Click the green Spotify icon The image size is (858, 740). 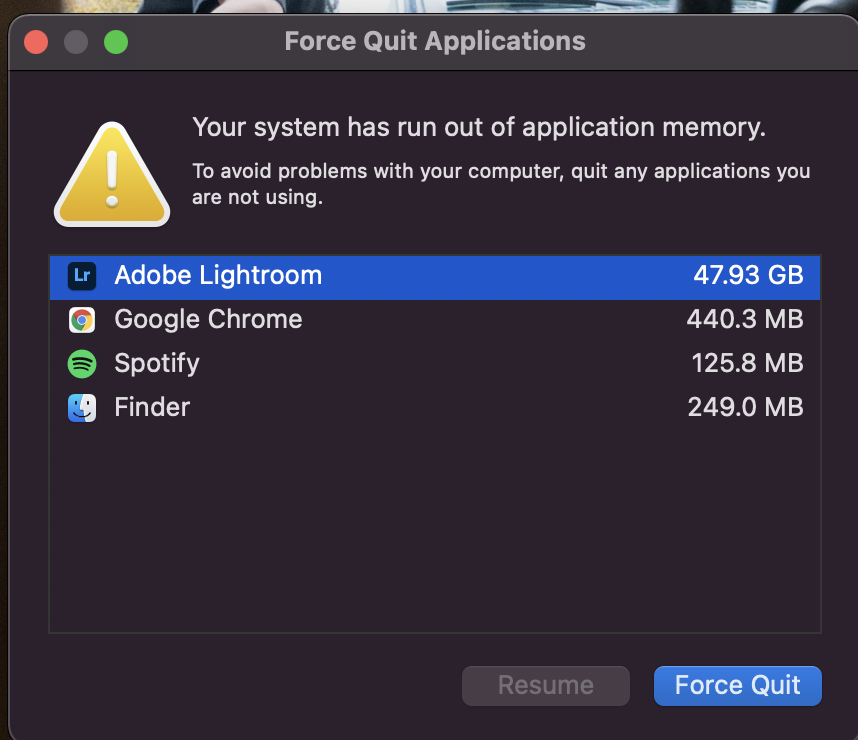82,364
